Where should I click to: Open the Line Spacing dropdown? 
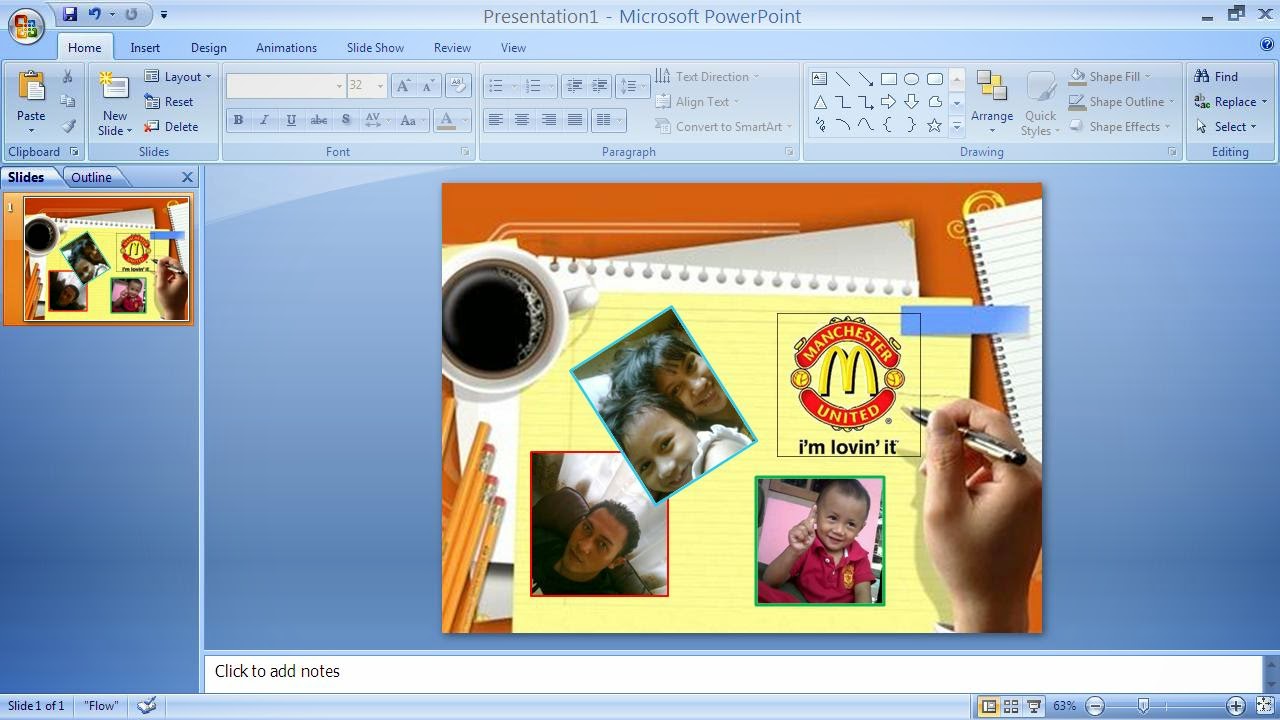(x=632, y=86)
